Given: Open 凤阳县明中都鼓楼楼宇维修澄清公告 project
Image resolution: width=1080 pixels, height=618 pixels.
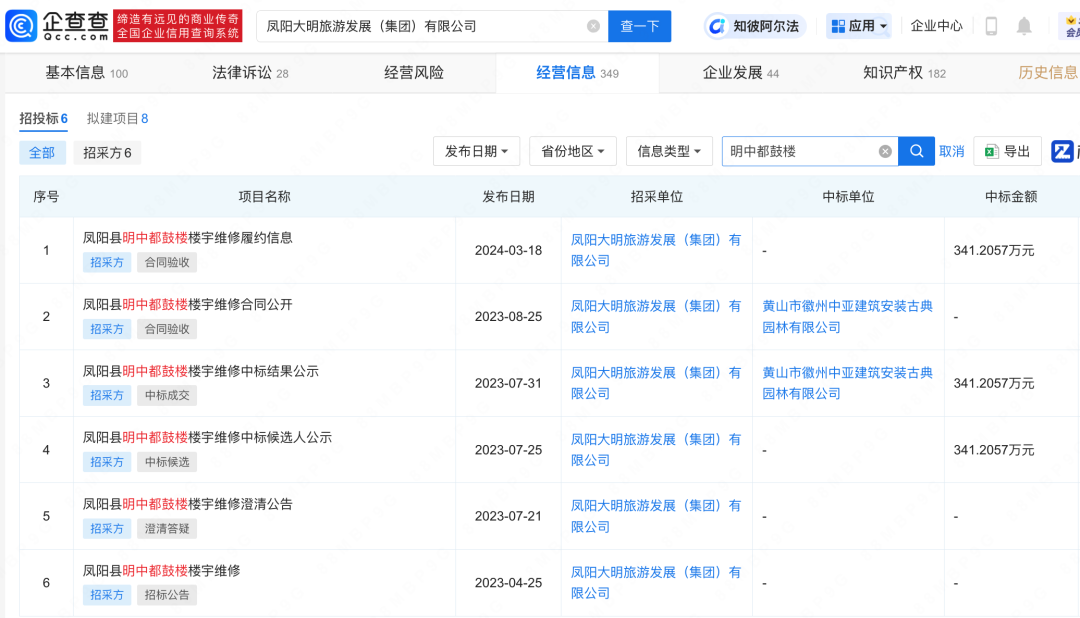Looking at the screenshot, I should pos(187,504).
